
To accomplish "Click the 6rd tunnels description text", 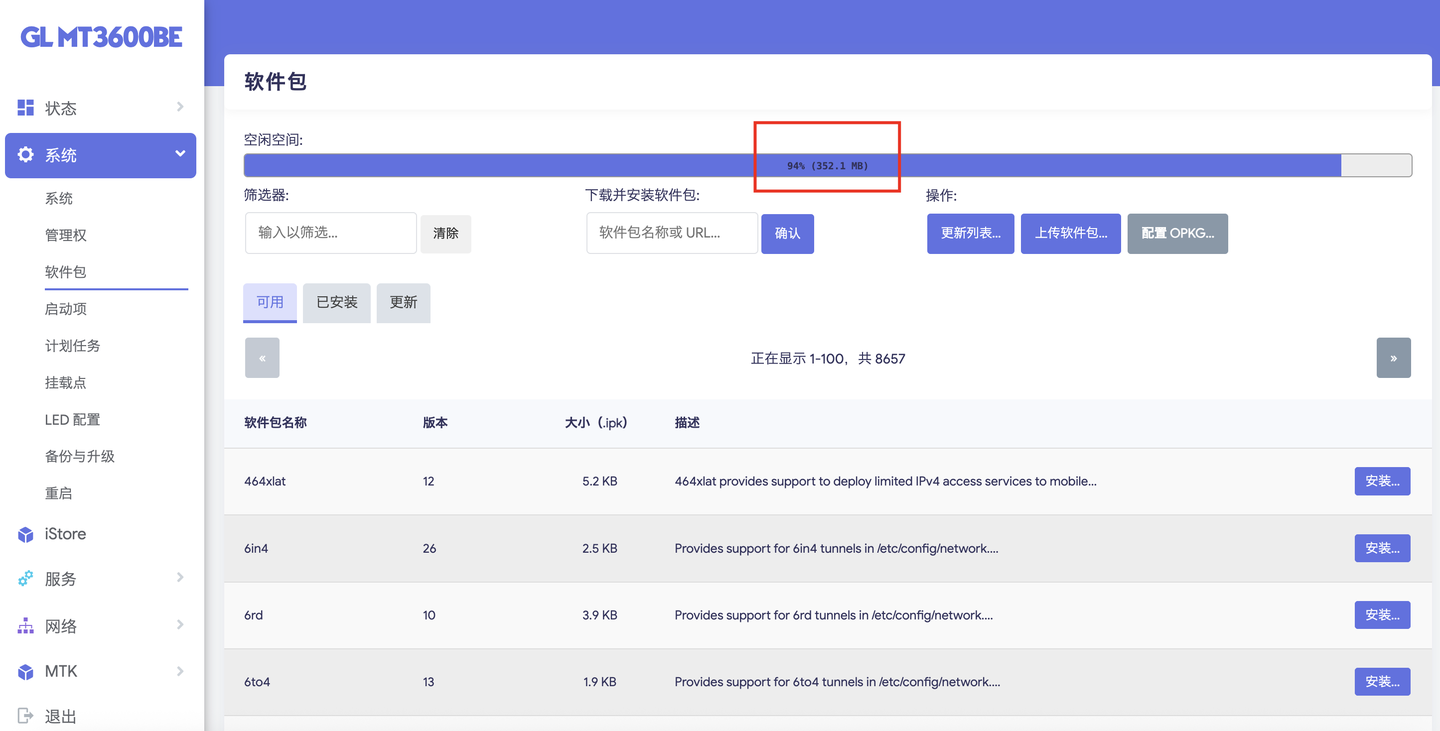I will coord(834,615).
